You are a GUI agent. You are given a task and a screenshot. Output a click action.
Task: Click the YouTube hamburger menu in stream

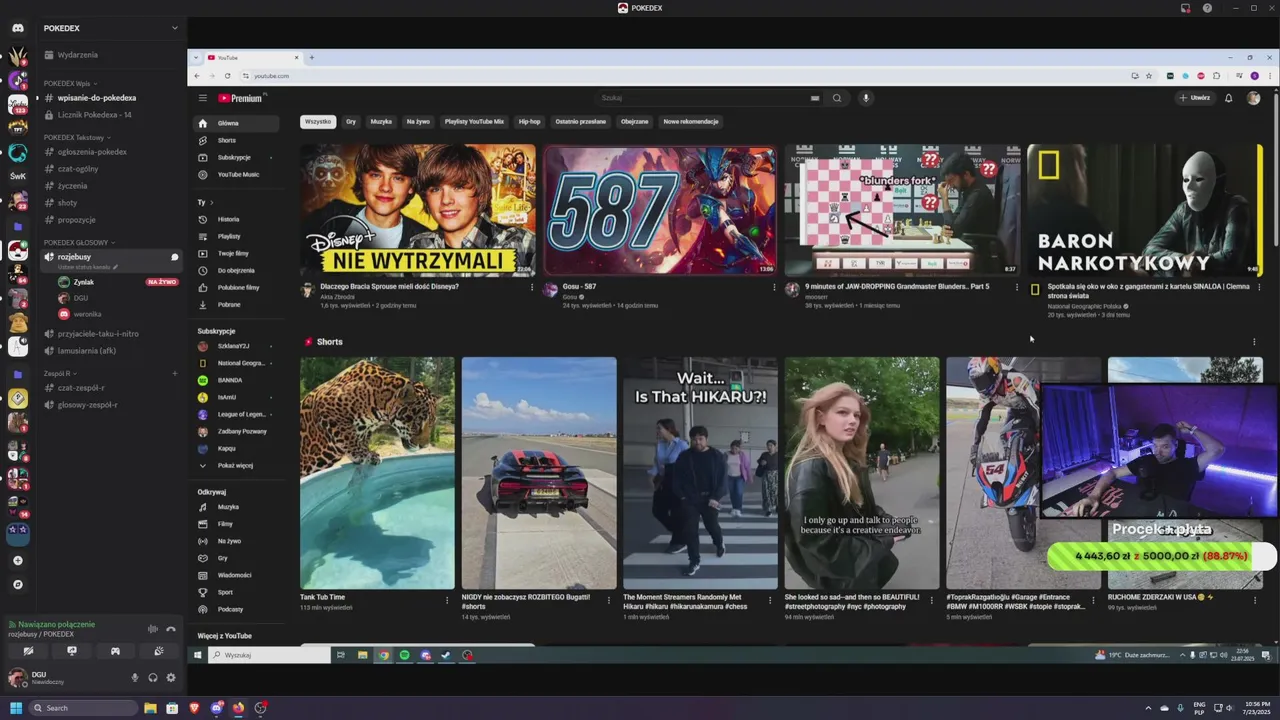point(202,98)
